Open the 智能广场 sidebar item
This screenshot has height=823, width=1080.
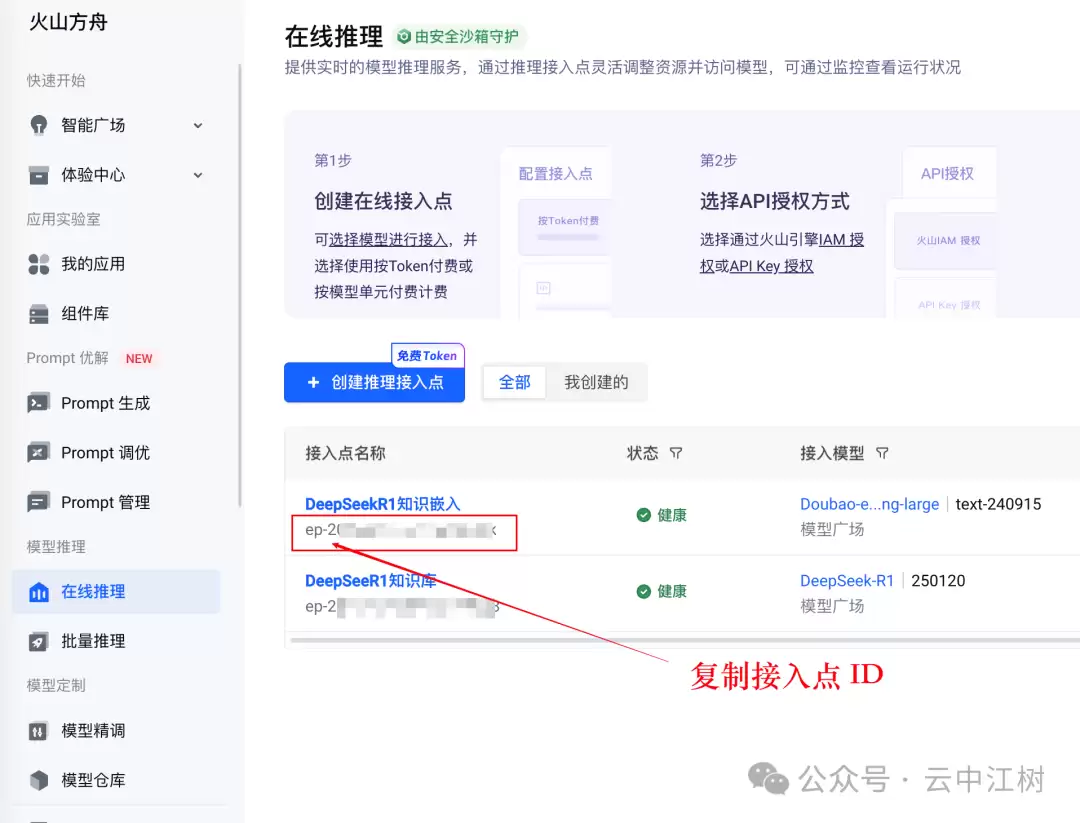(x=116, y=125)
